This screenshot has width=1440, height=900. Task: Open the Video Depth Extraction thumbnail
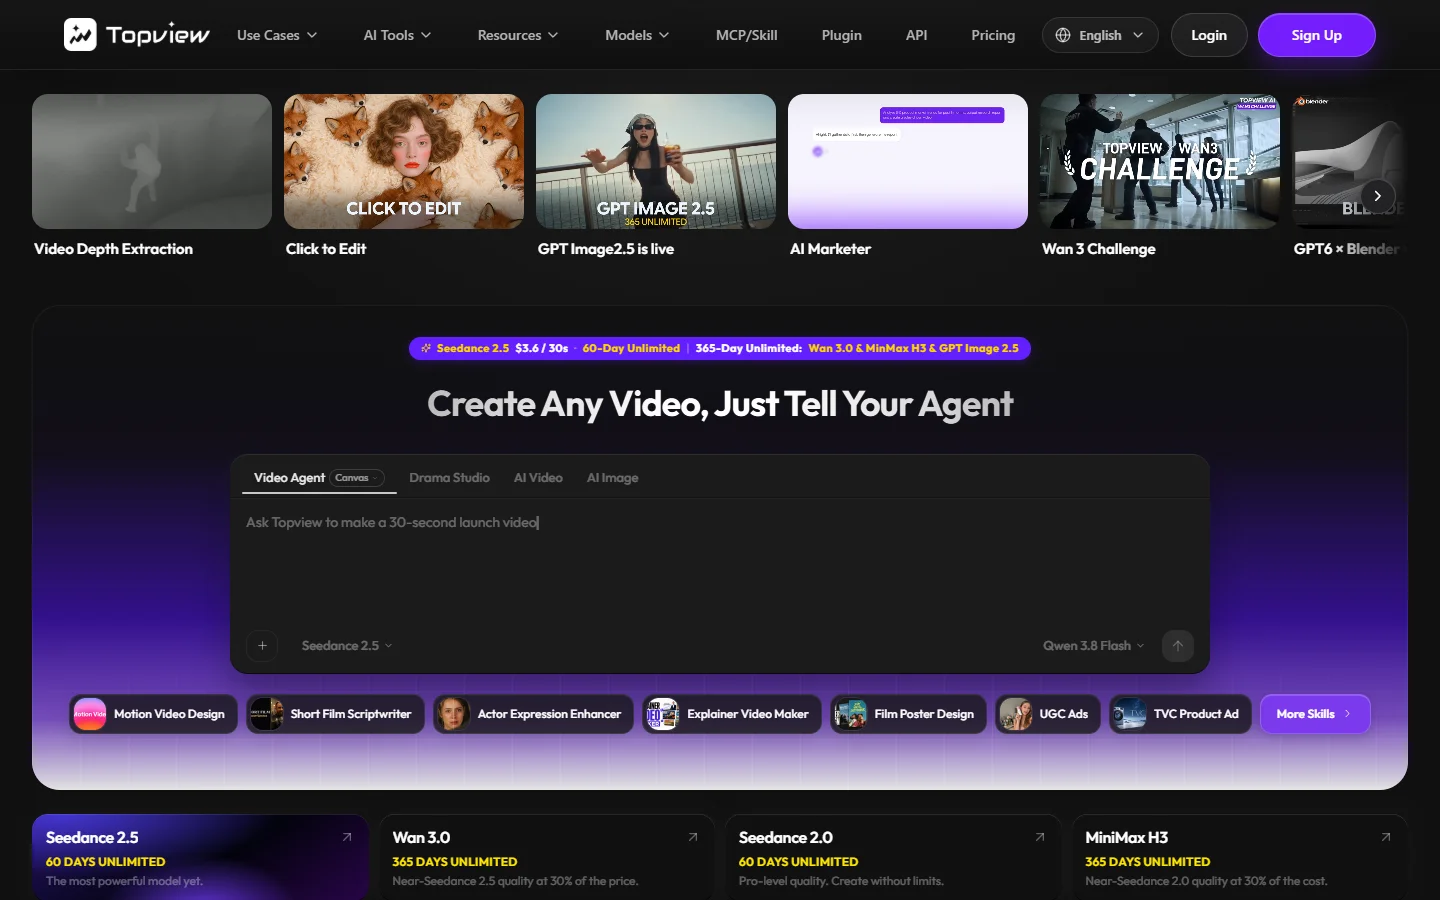tap(152, 162)
